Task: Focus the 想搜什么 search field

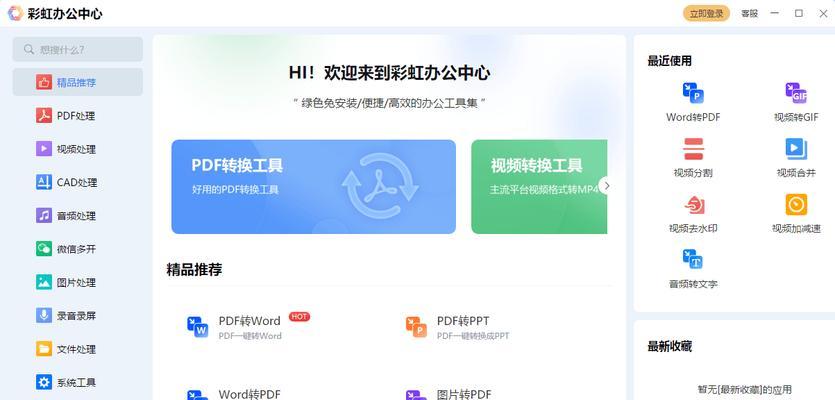Action: 78,50
